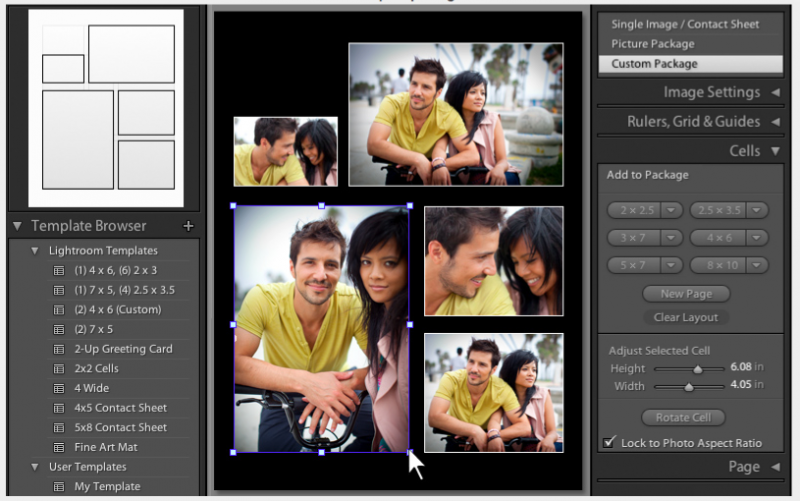Screen dimensions: 800x501
Task: Expand the Image Settings panel
Action: [776, 92]
